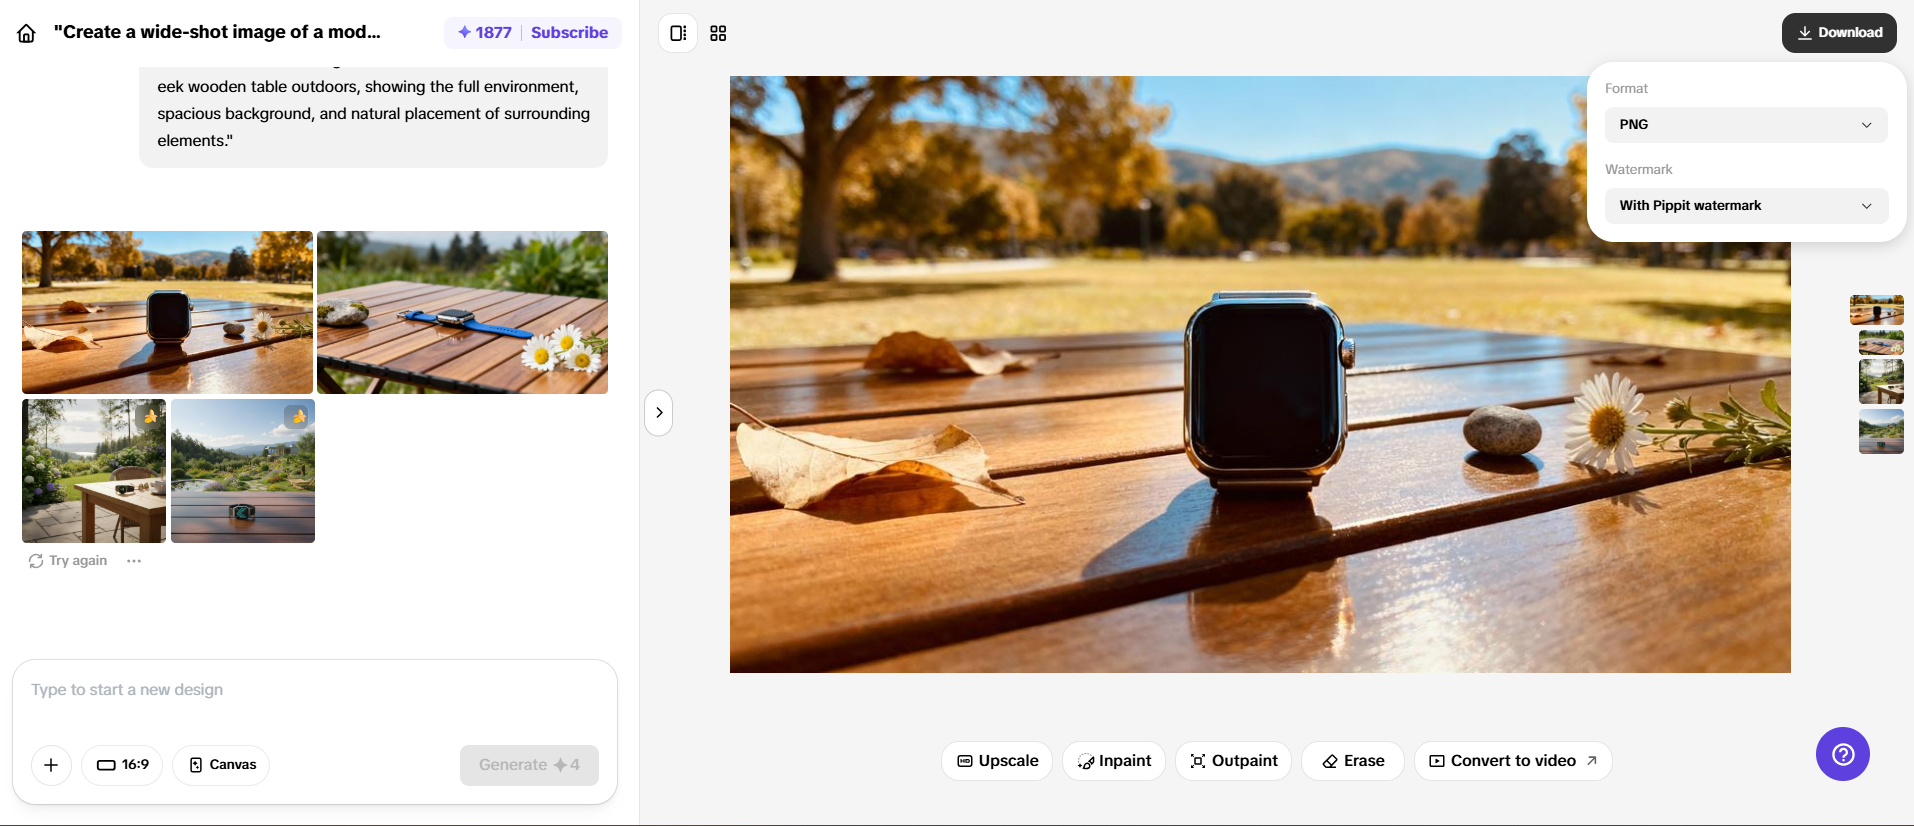The width and height of the screenshot is (1914, 826).
Task: Open the split panel layout view
Action: click(x=678, y=33)
